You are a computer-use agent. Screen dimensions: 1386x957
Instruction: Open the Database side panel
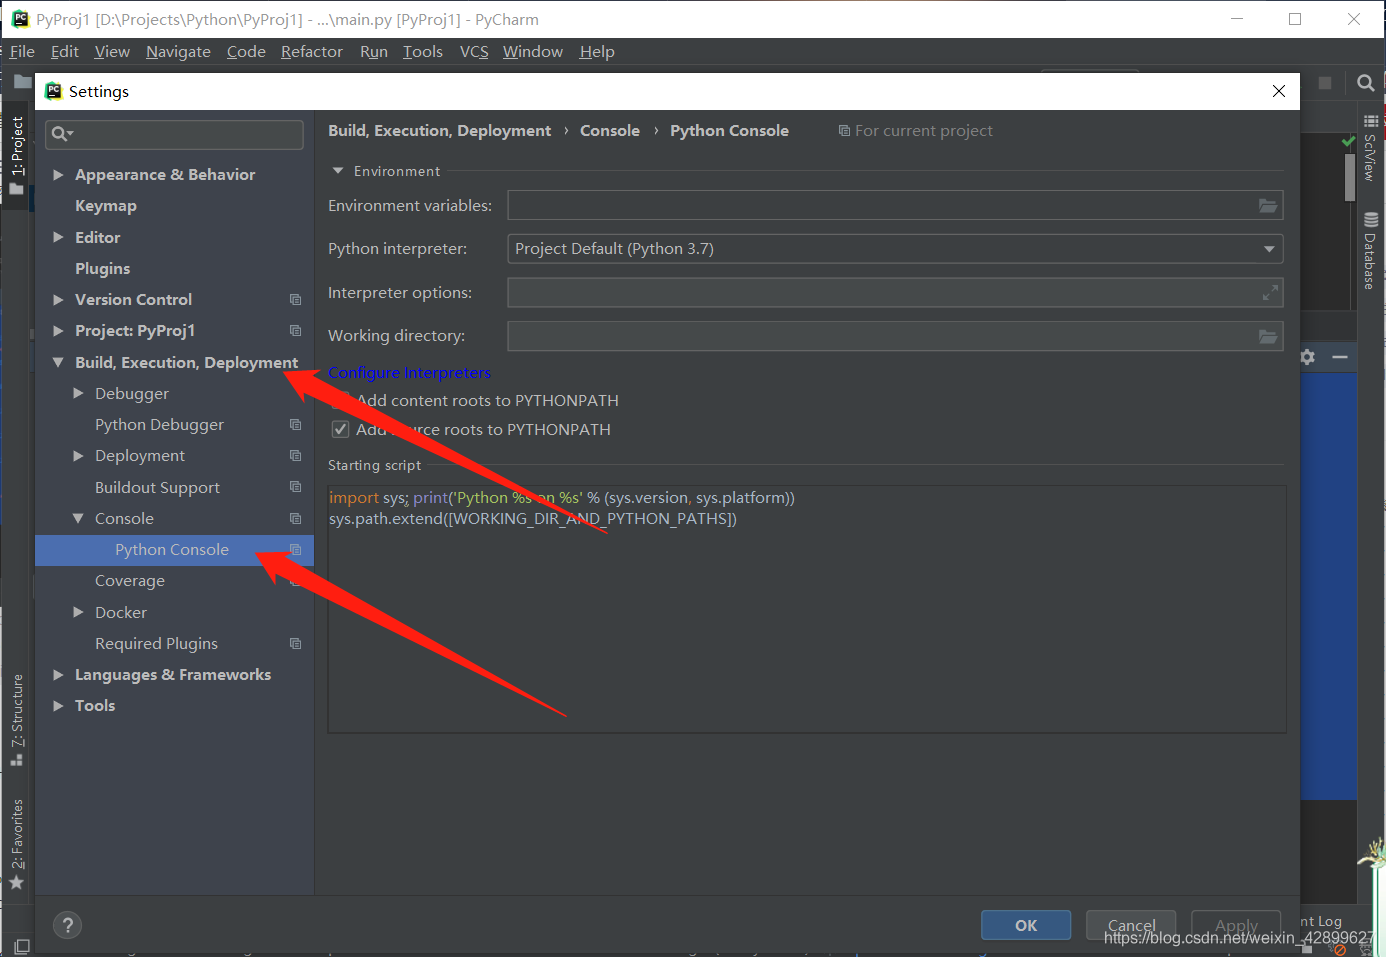click(1370, 251)
